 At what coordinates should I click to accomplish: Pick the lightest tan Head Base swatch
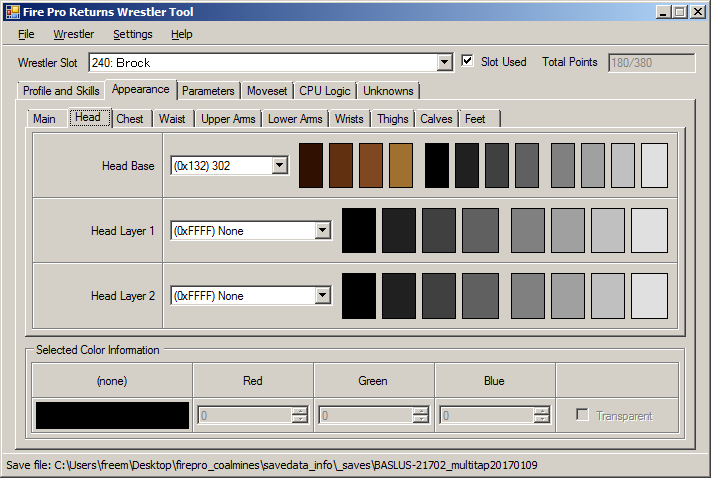coord(401,165)
